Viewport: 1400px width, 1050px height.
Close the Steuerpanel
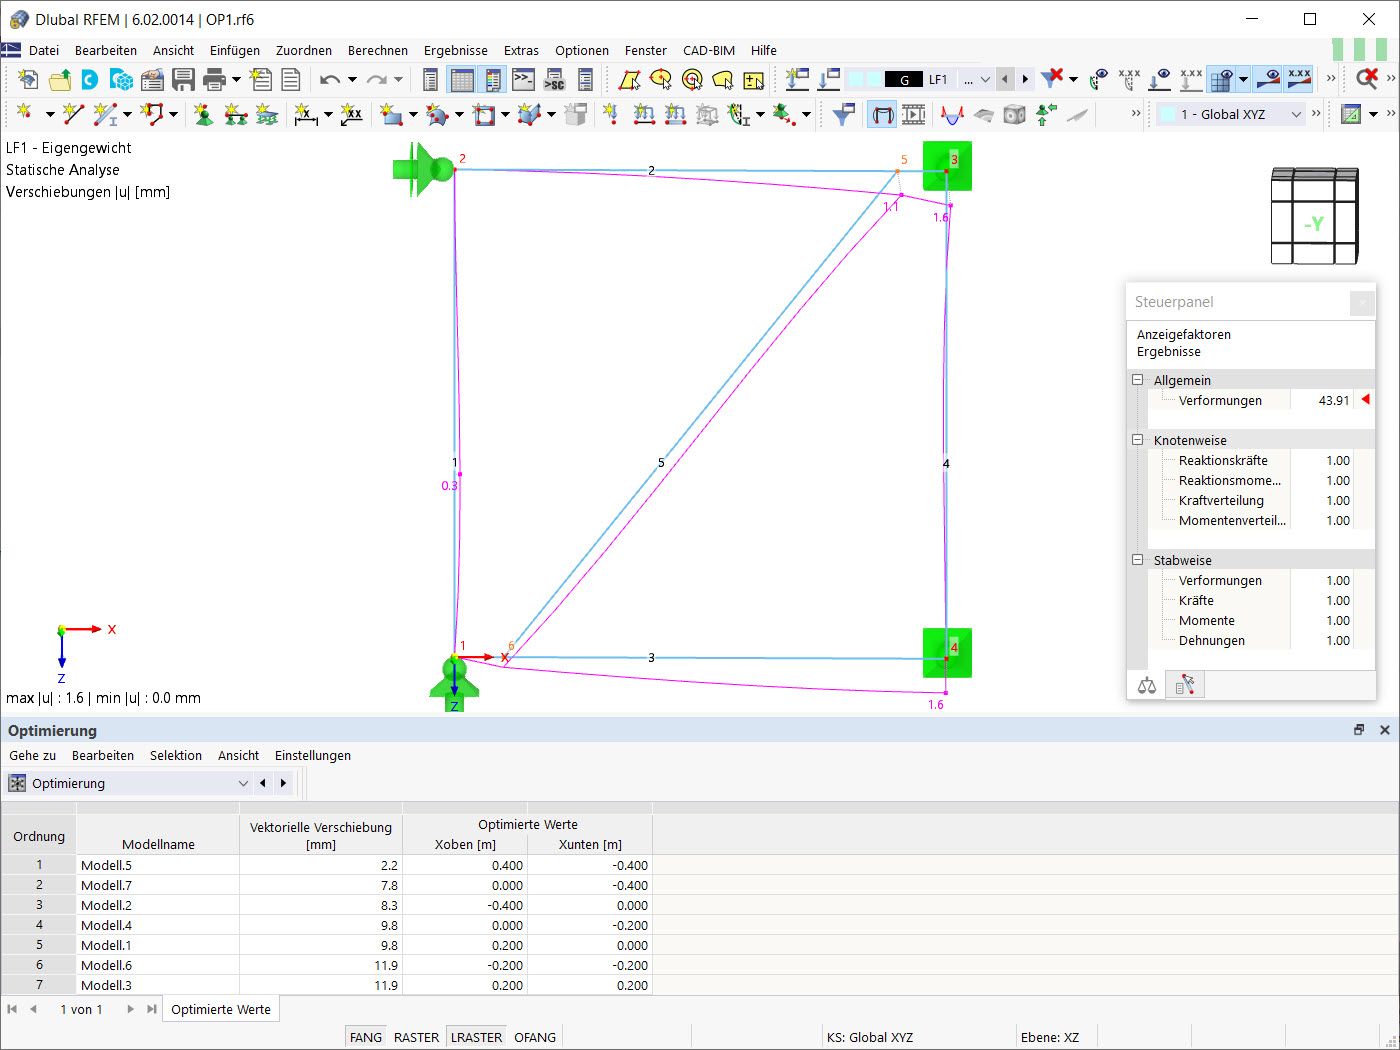[1362, 302]
